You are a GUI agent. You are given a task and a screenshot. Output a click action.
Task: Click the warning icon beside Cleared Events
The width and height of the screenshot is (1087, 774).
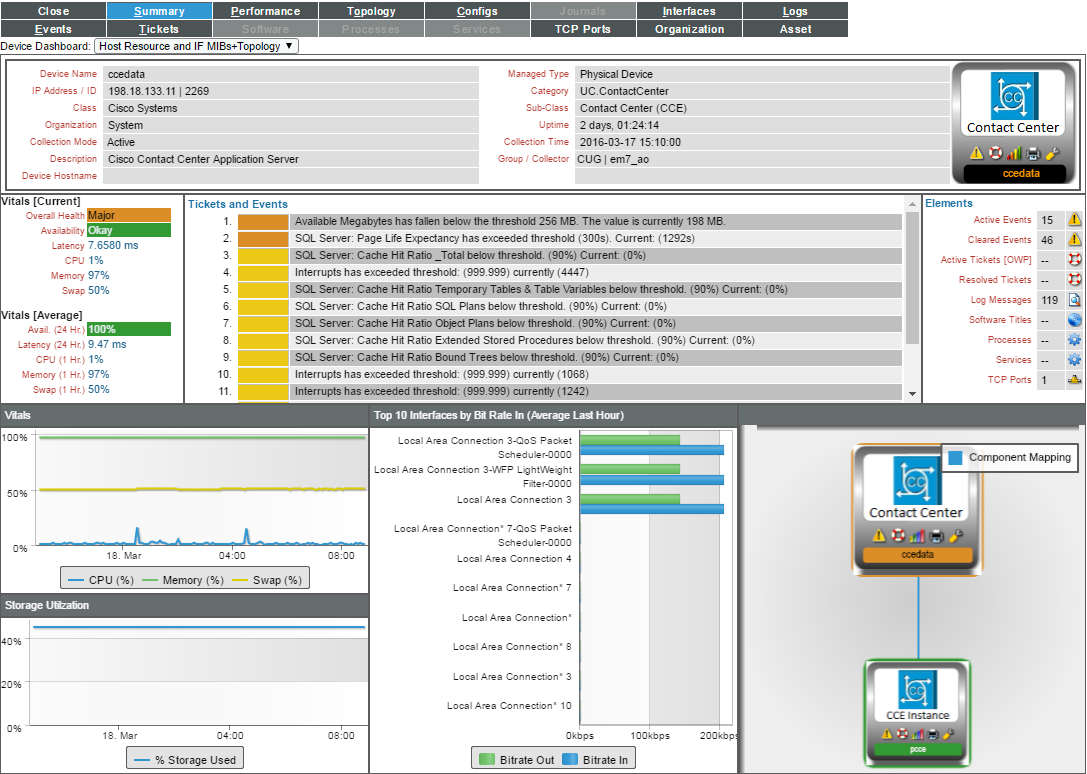click(1075, 240)
